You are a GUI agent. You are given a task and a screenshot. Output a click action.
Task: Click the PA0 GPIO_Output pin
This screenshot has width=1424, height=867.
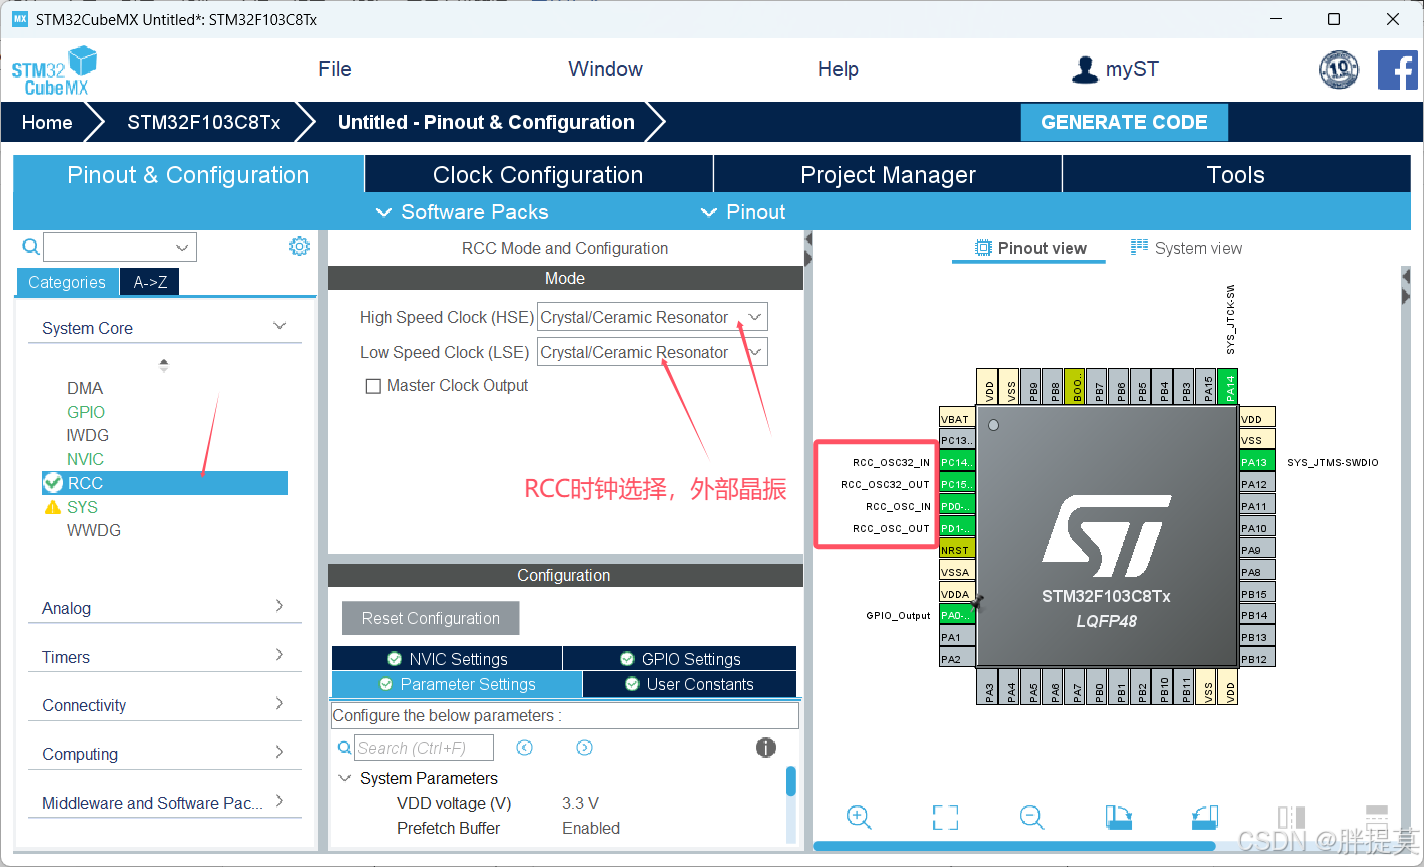pos(957,615)
